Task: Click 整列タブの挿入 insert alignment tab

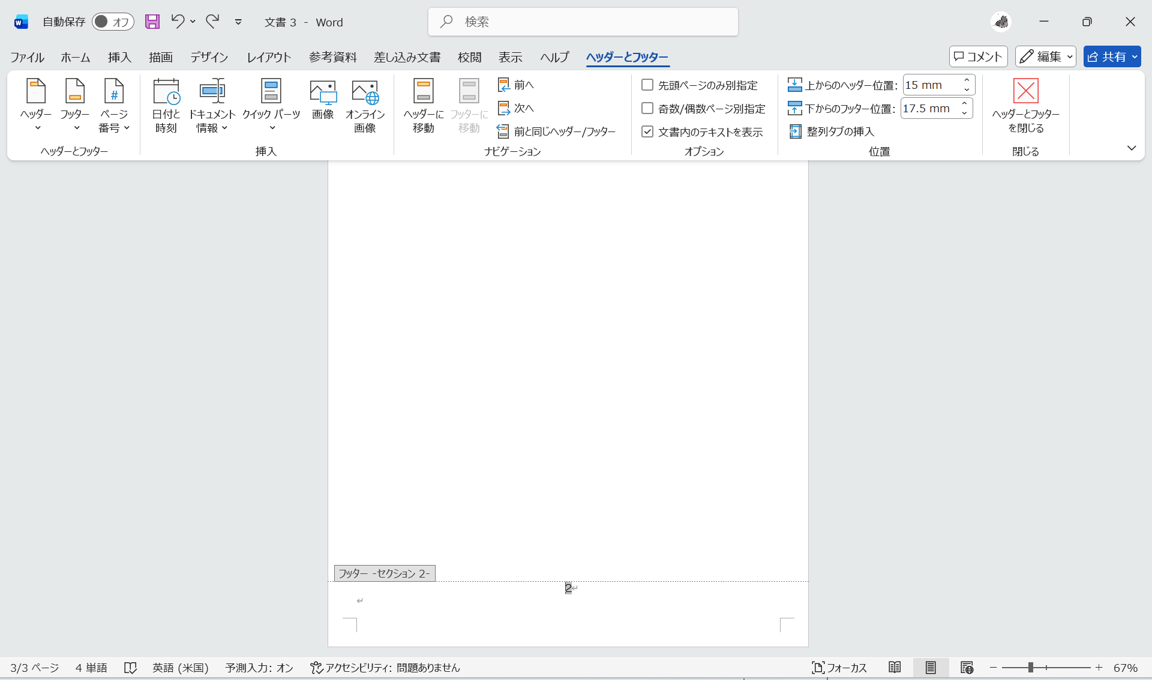Action: pos(831,131)
